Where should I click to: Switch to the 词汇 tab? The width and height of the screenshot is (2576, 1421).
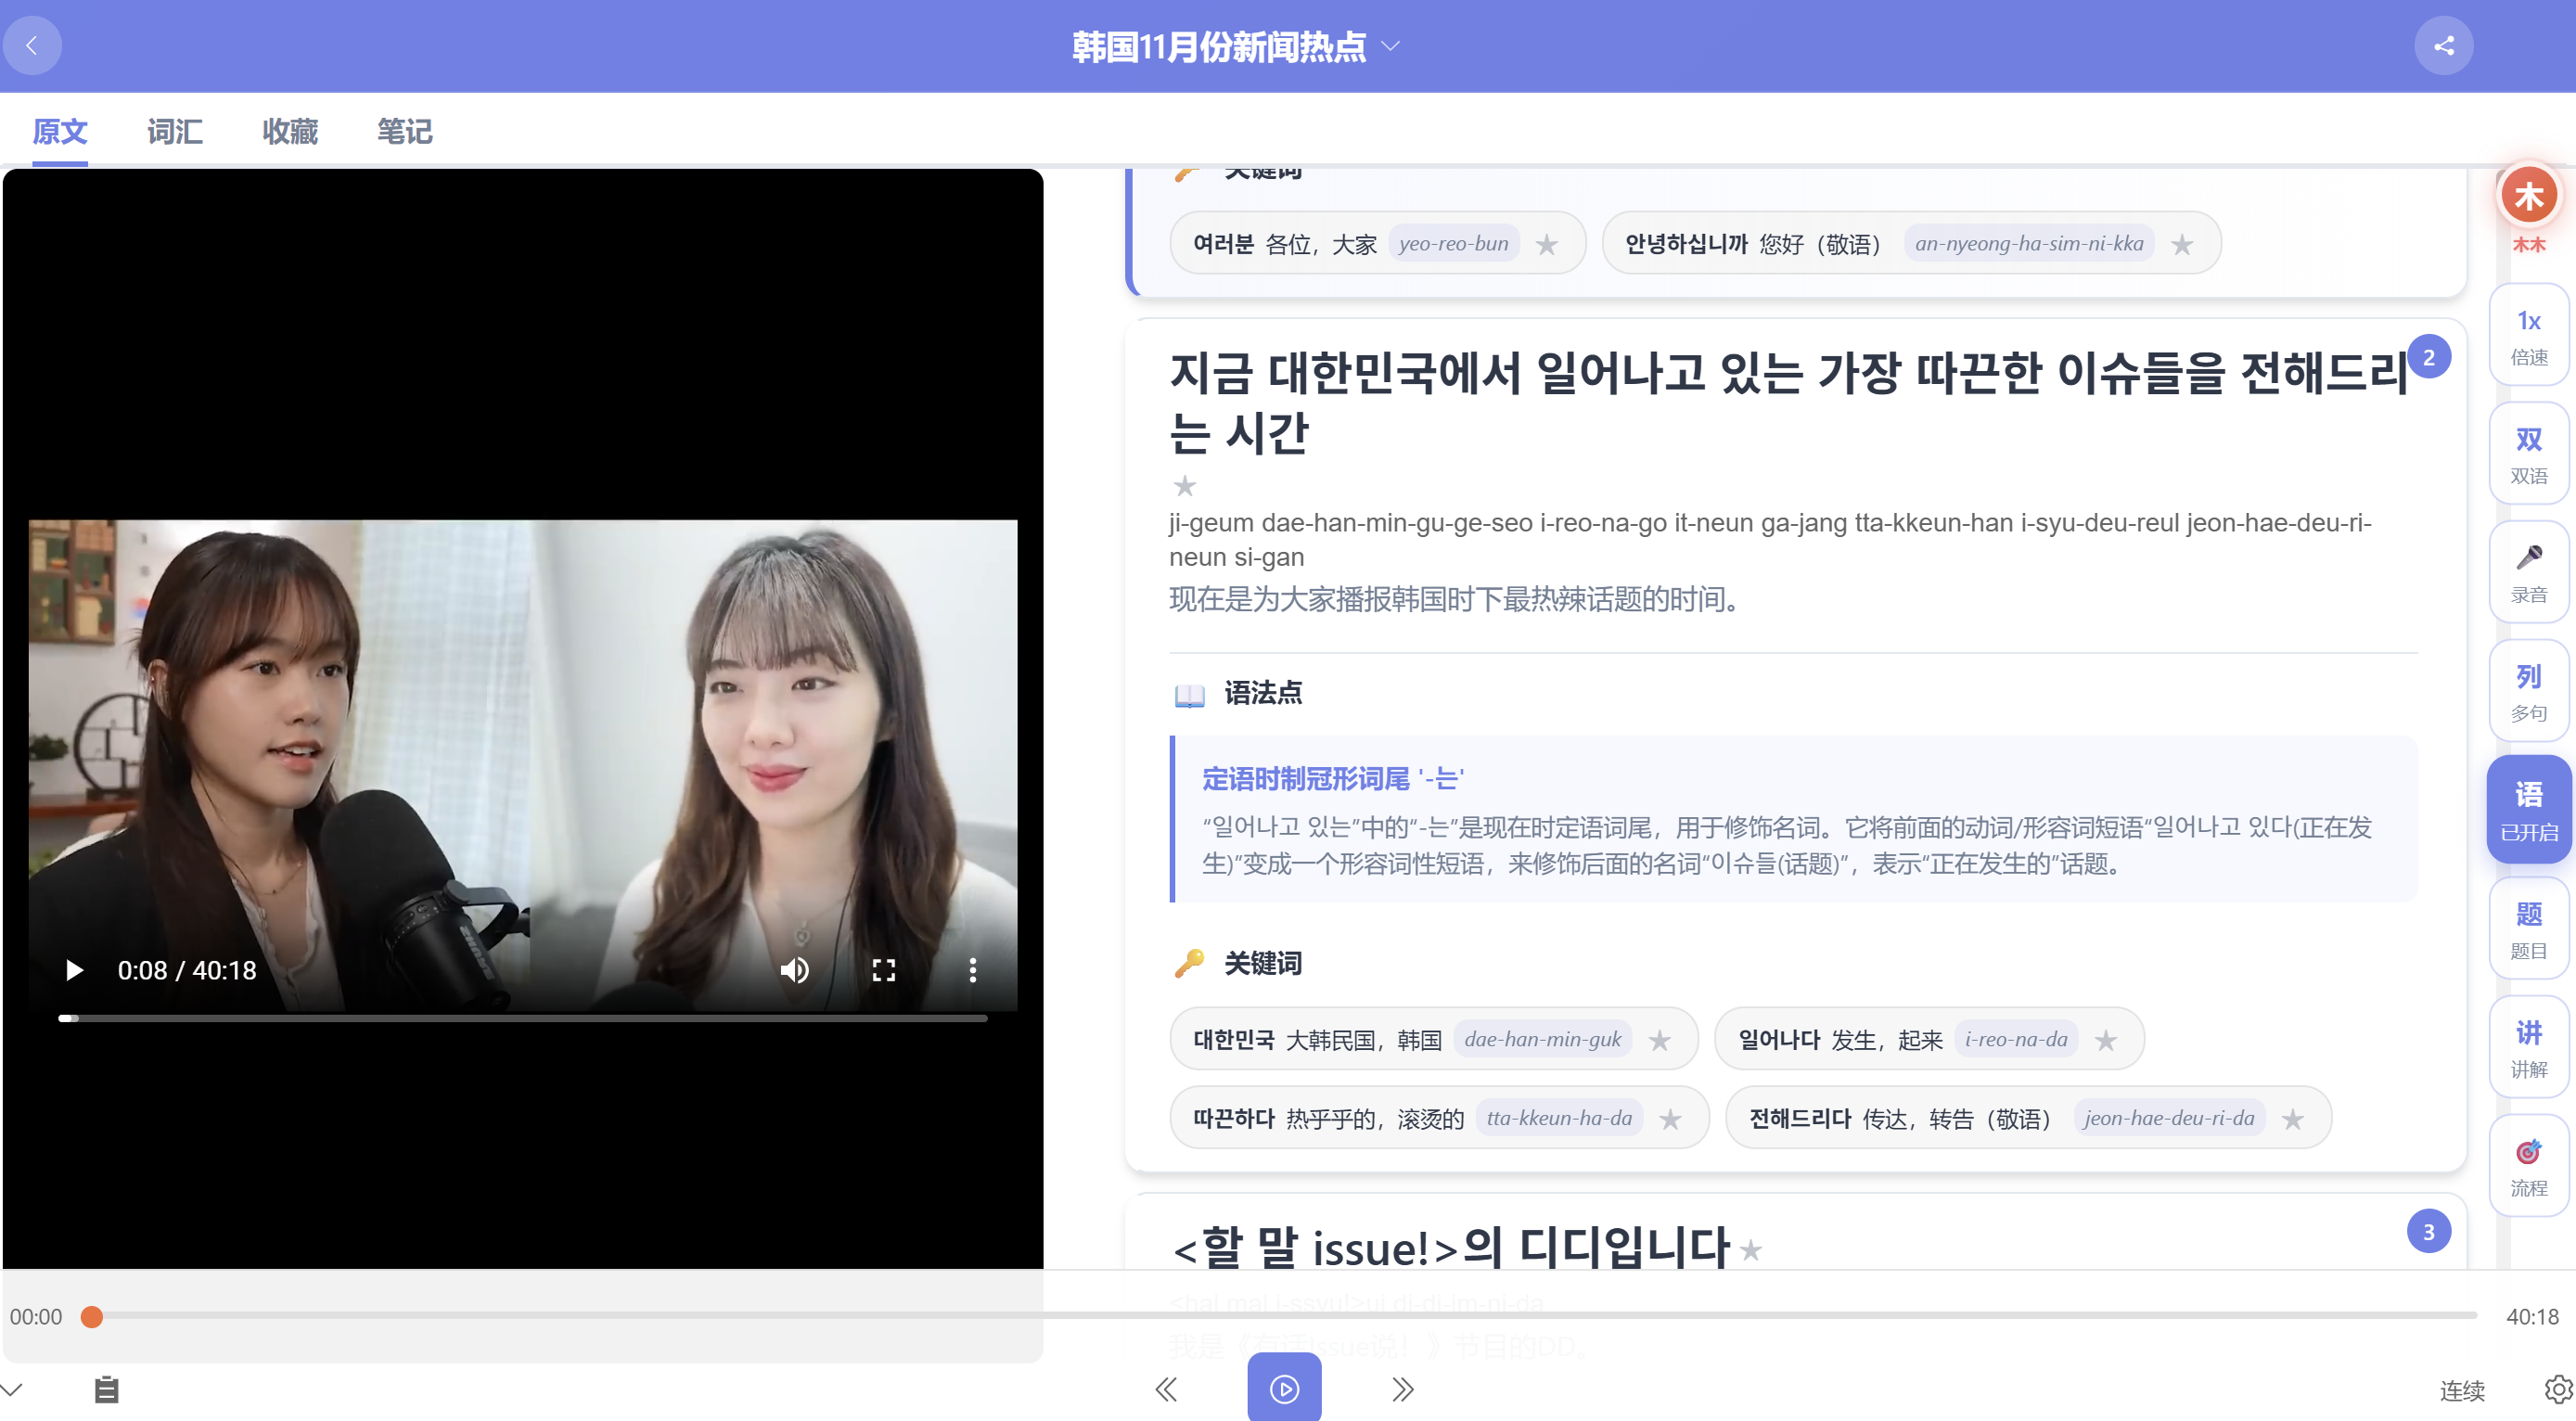pos(175,131)
